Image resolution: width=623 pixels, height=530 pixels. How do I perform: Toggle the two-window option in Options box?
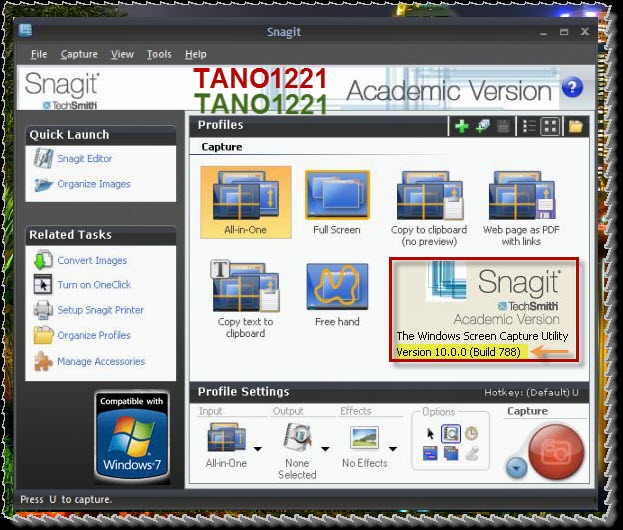click(x=430, y=453)
